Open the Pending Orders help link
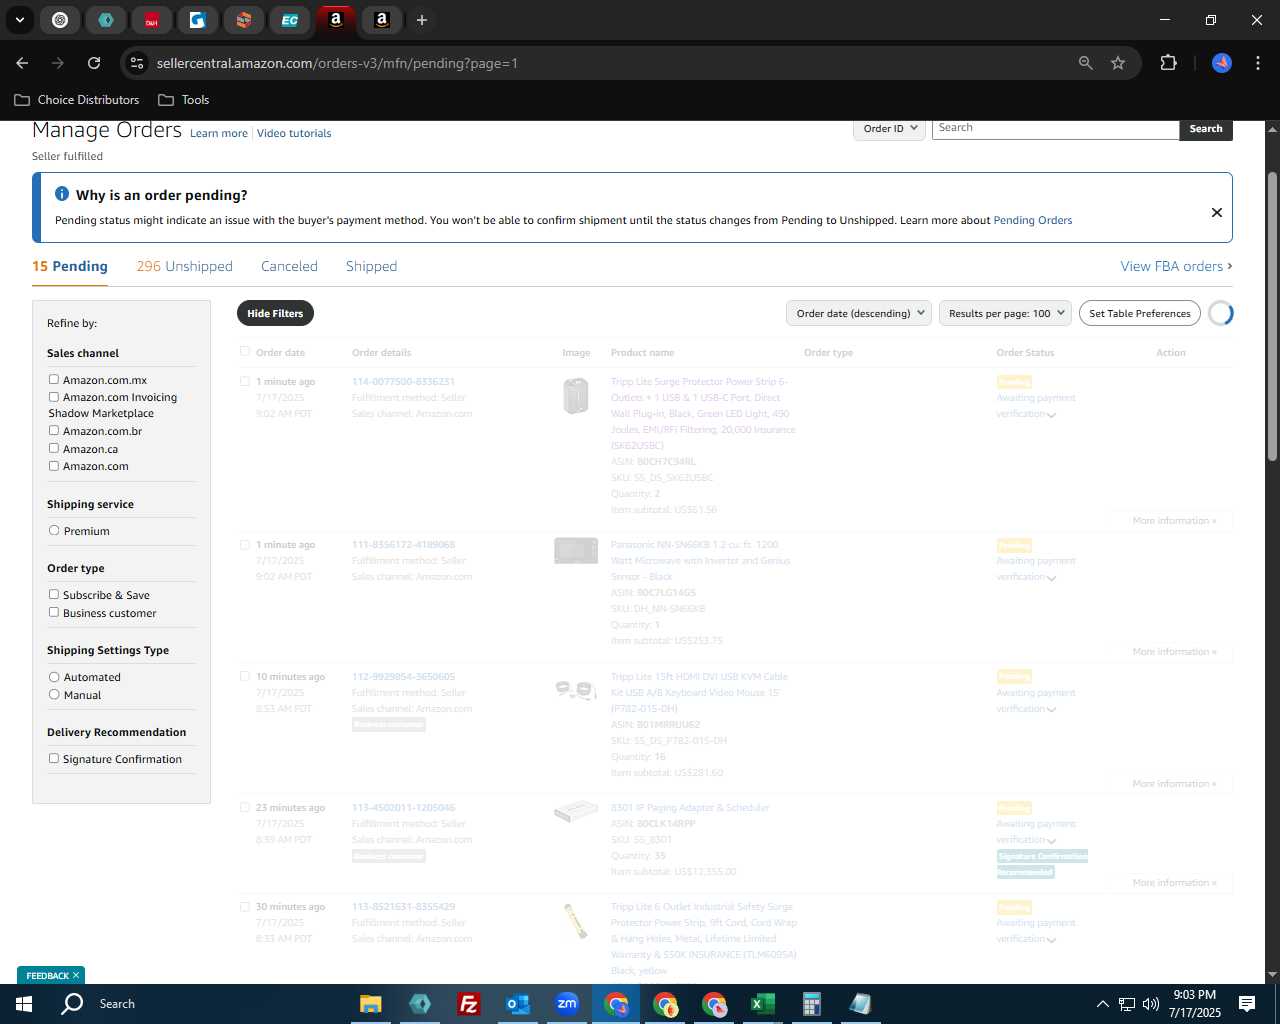Viewport: 1280px width, 1024px height. click(x=1032, y=220)
